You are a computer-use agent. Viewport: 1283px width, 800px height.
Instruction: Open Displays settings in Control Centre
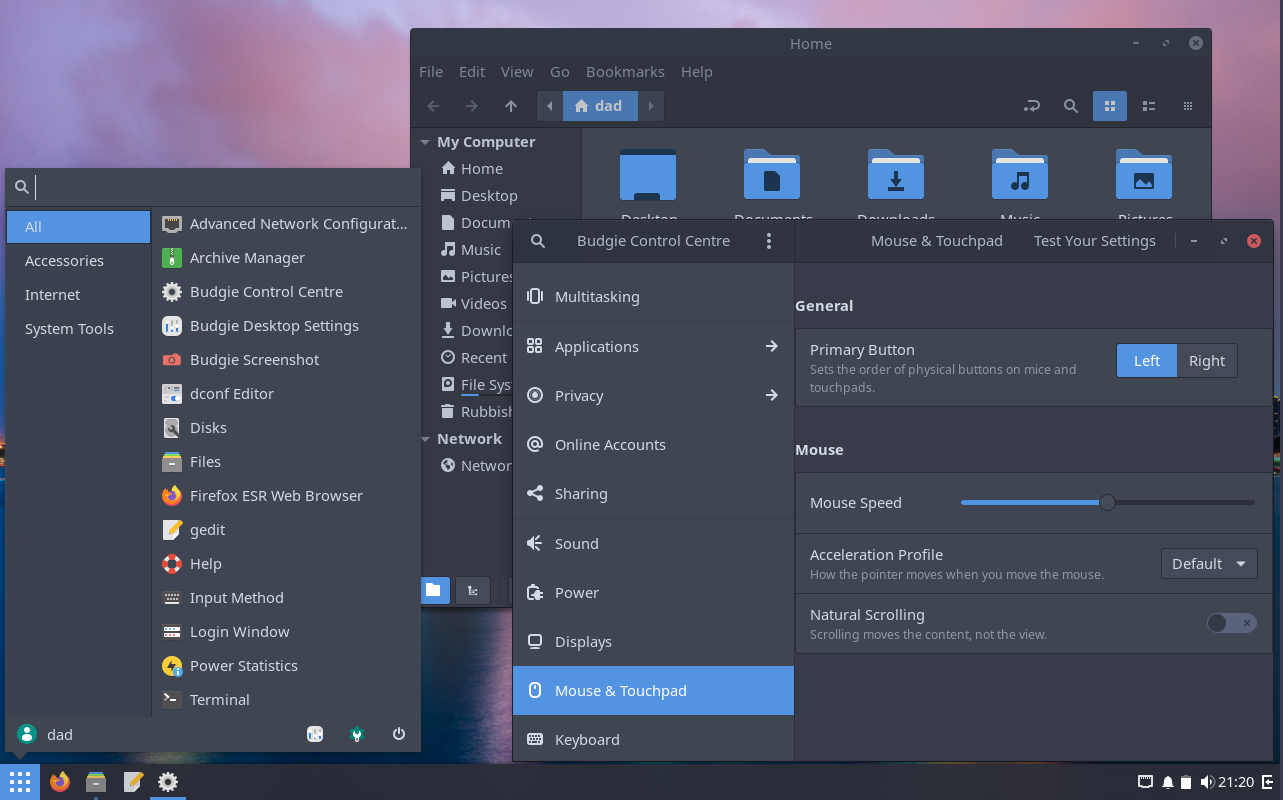point(653,641)
